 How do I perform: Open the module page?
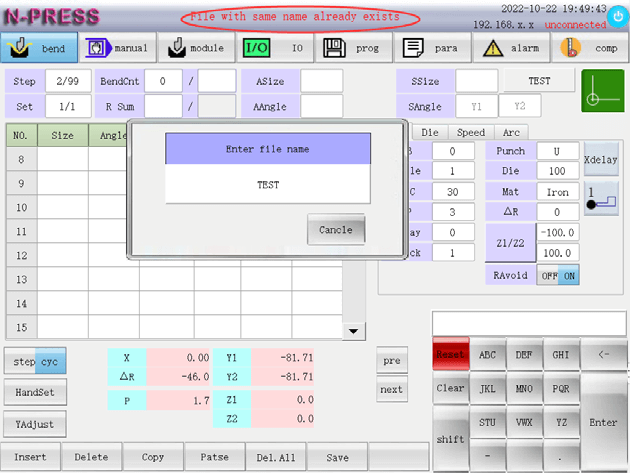195,48
